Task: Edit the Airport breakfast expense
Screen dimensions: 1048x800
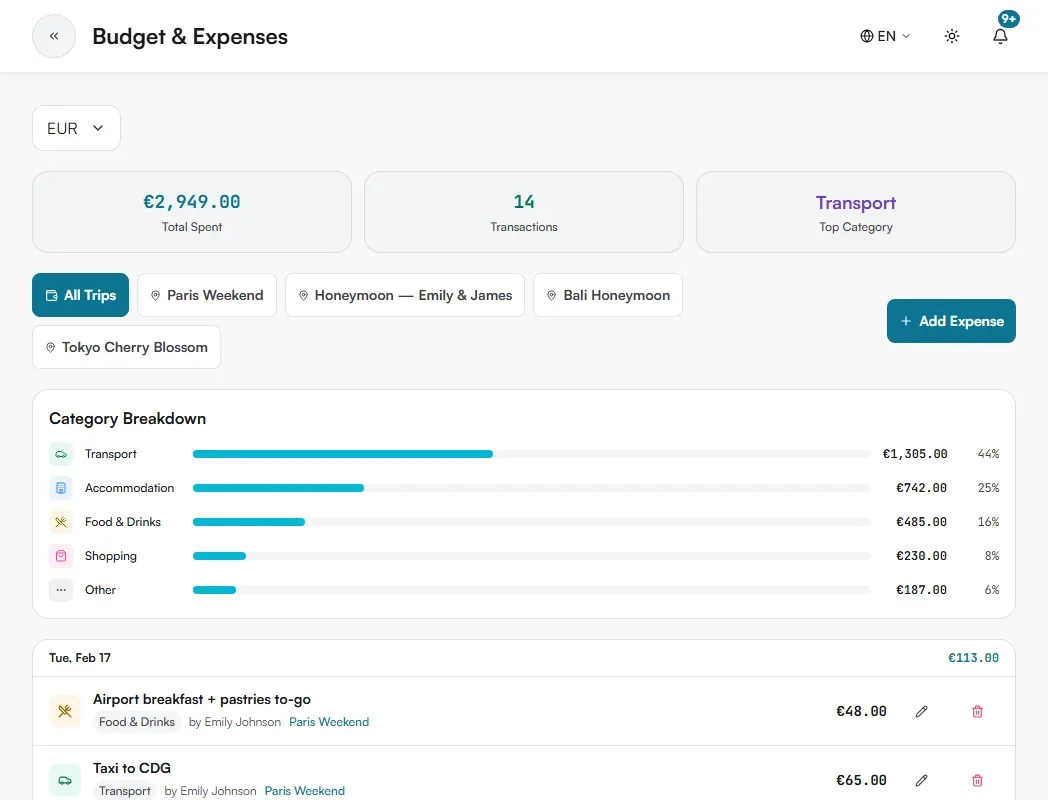Action: coord(921,711)
